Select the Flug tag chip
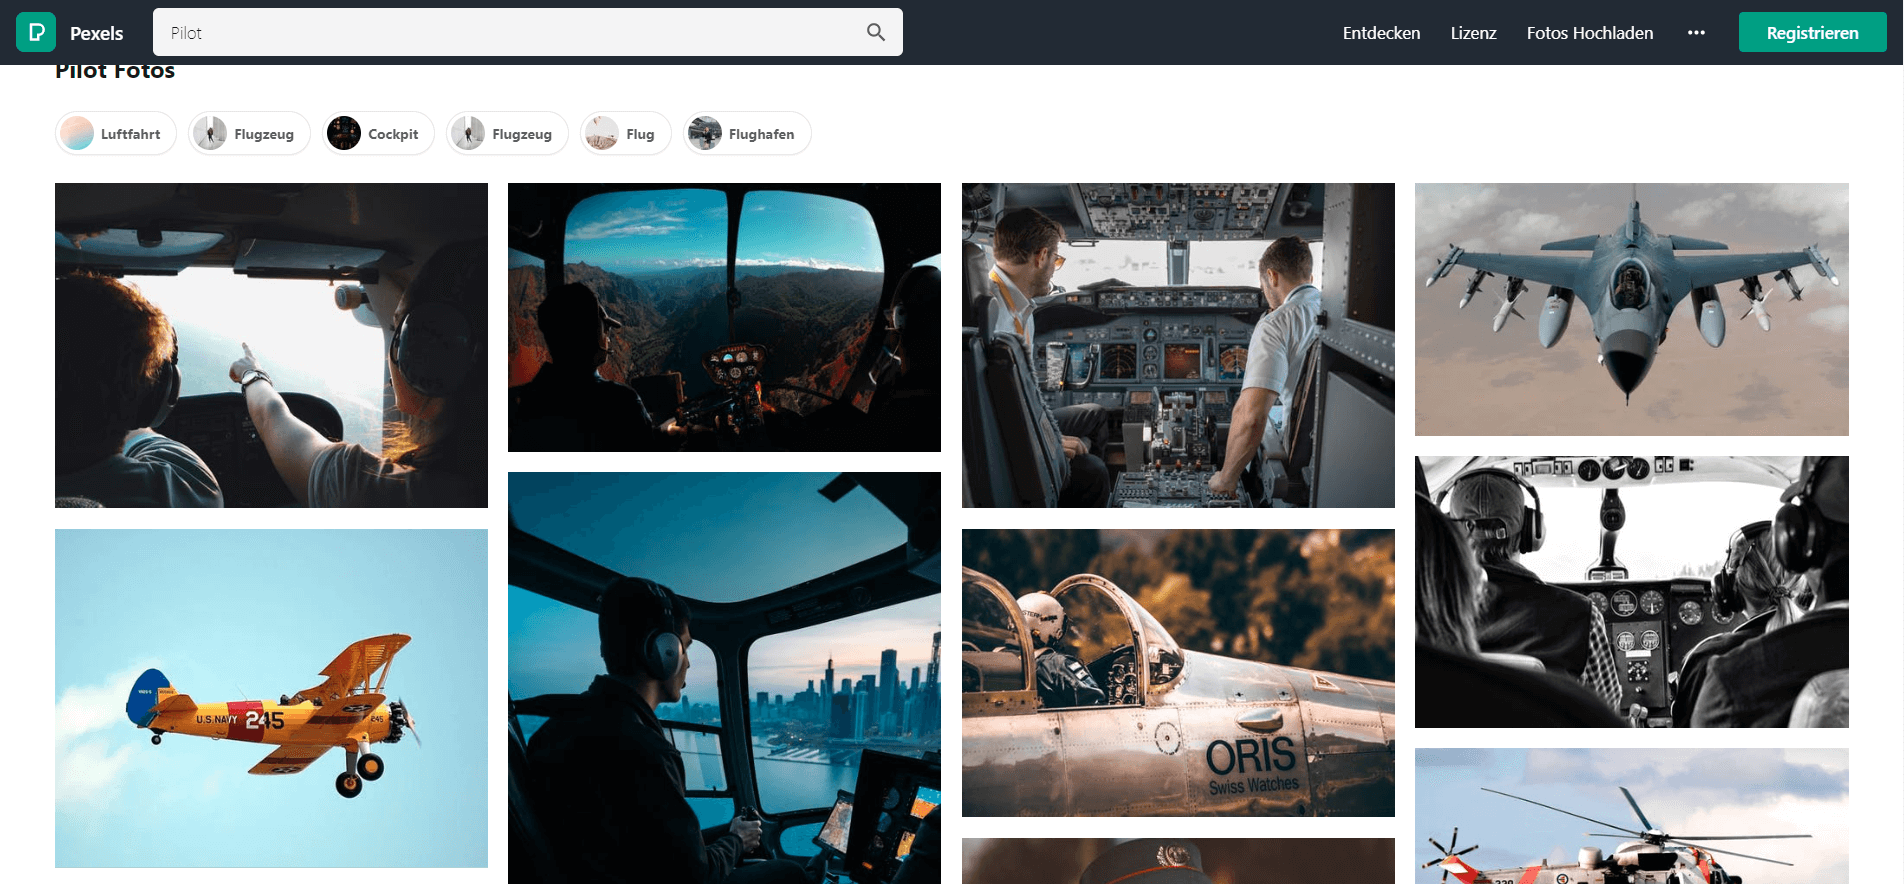The height and width of the screenshot is (884, 1904). click(x=625, y=134)
